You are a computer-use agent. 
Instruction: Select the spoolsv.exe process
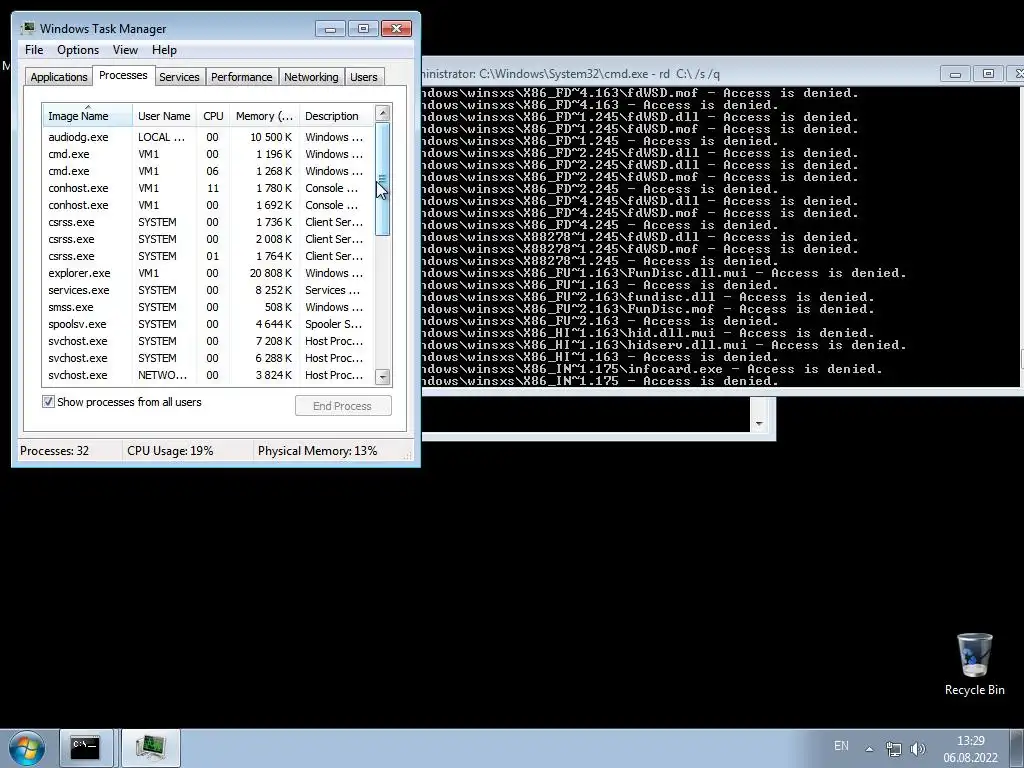(x=209, y=324)
